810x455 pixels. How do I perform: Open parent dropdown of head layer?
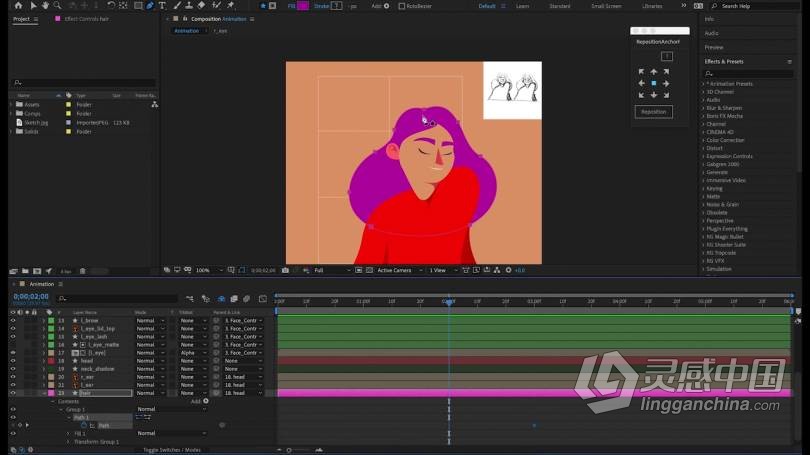pyautogui.click(x=243, y=361)
